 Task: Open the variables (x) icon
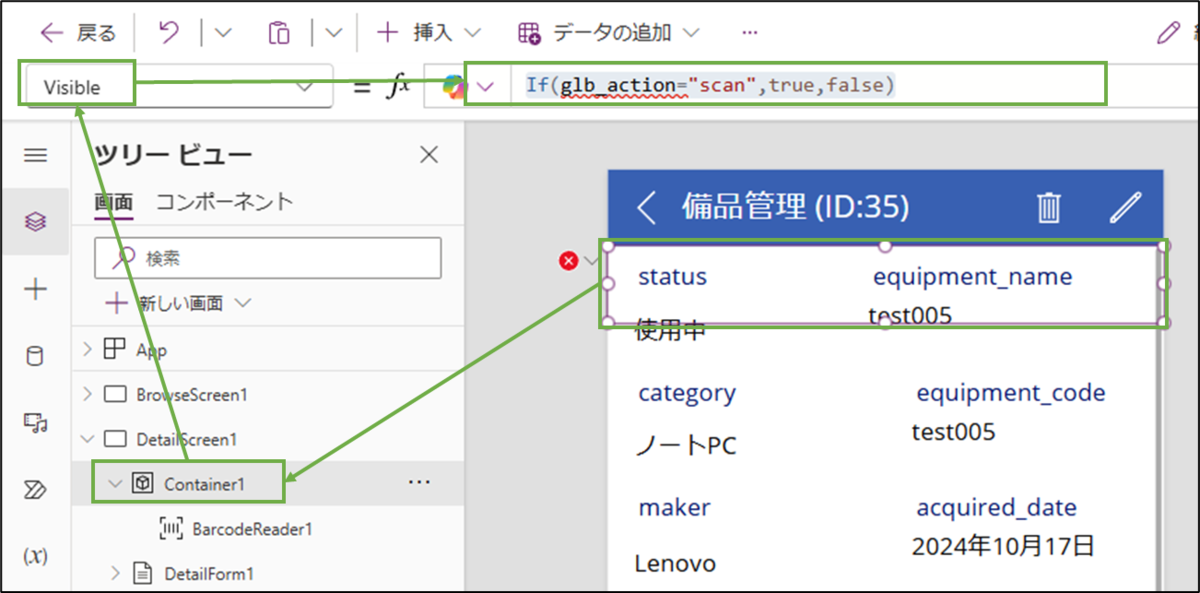[36, 556]
